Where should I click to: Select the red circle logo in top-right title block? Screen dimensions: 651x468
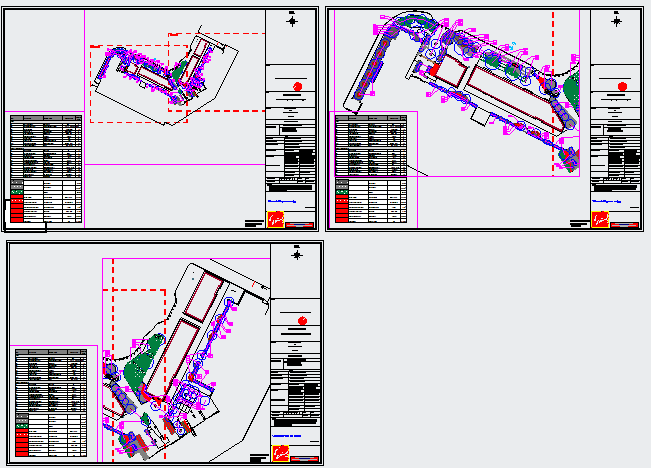point(621,86)
